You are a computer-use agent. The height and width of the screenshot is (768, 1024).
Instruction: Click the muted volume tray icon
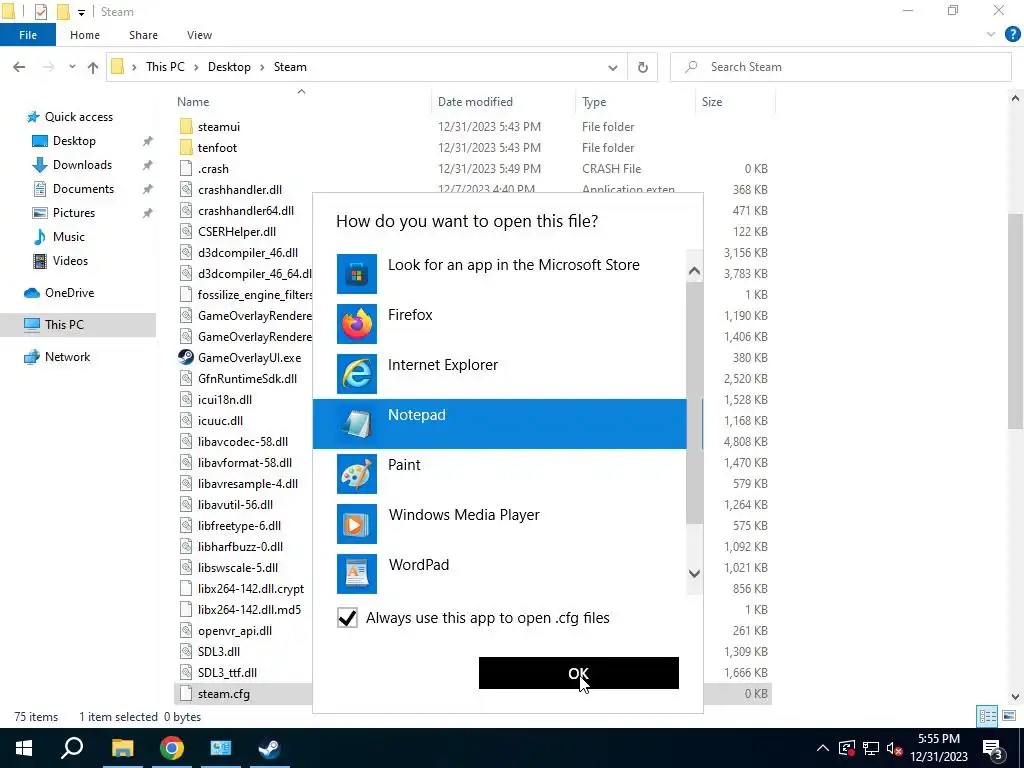pos(895,748)
